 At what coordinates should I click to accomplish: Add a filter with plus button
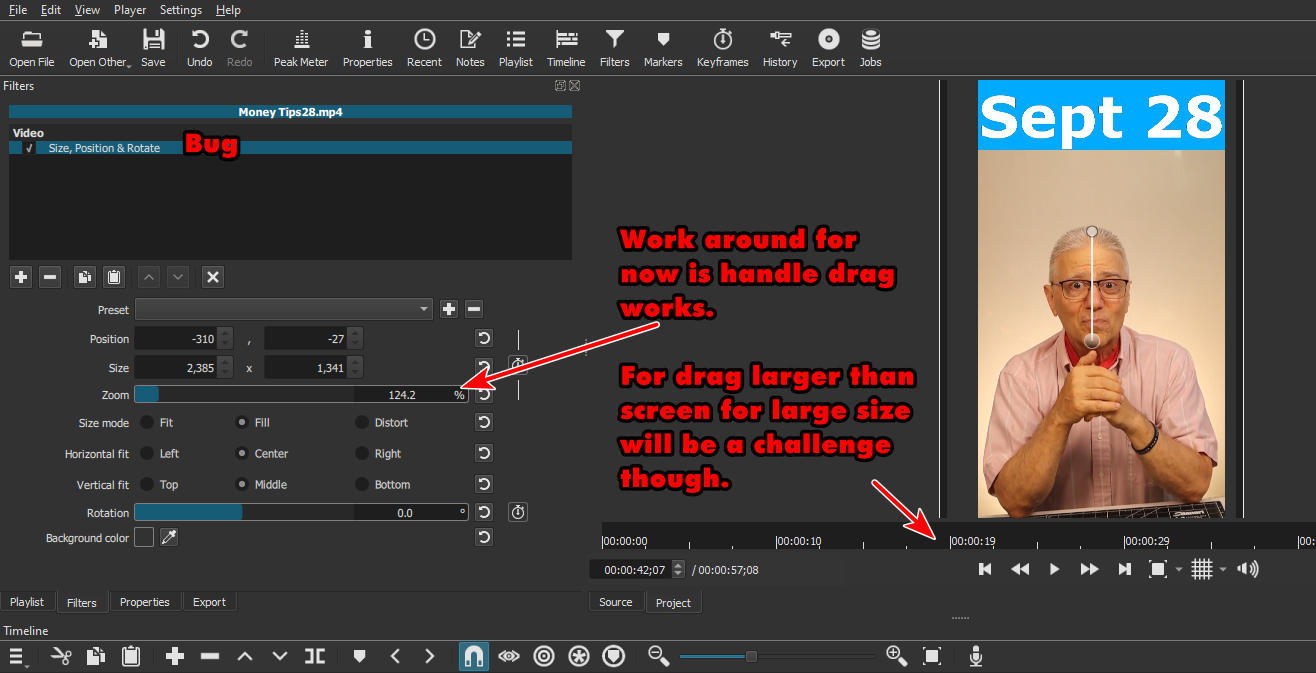click(x=21, y=277)
